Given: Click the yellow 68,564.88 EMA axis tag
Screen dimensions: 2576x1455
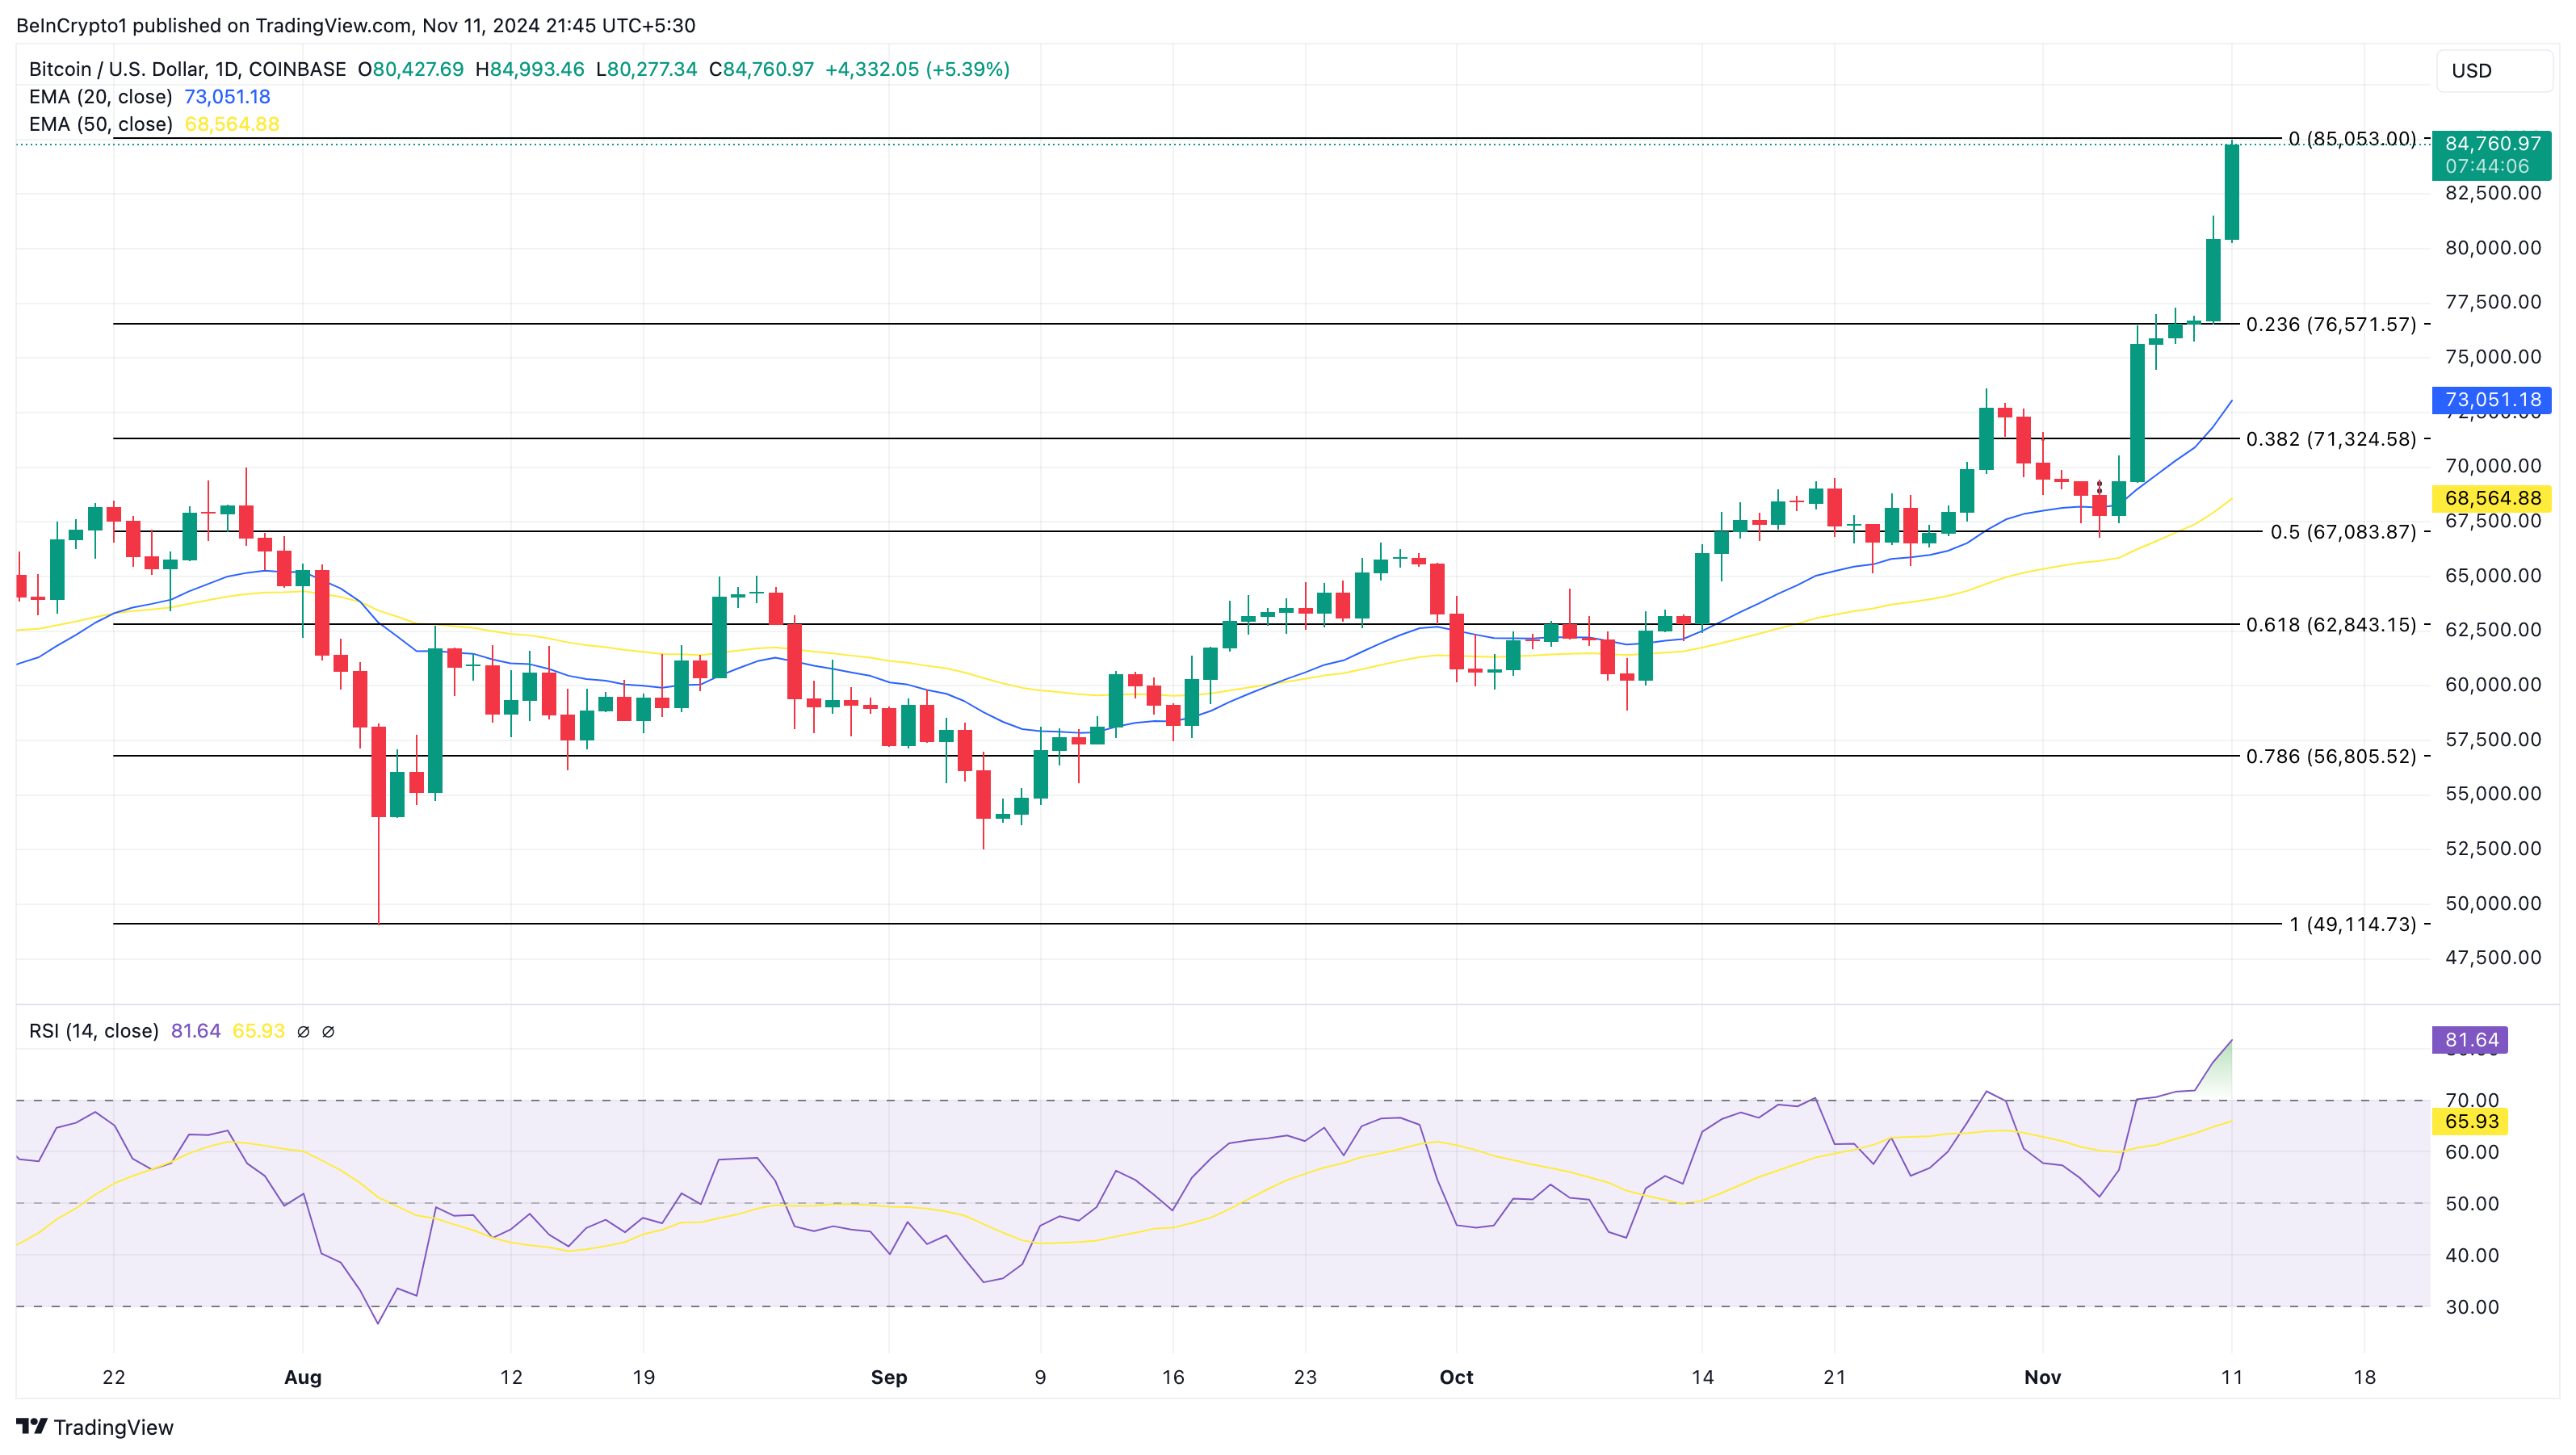Looking at the screenshot, I should 2491,498.
